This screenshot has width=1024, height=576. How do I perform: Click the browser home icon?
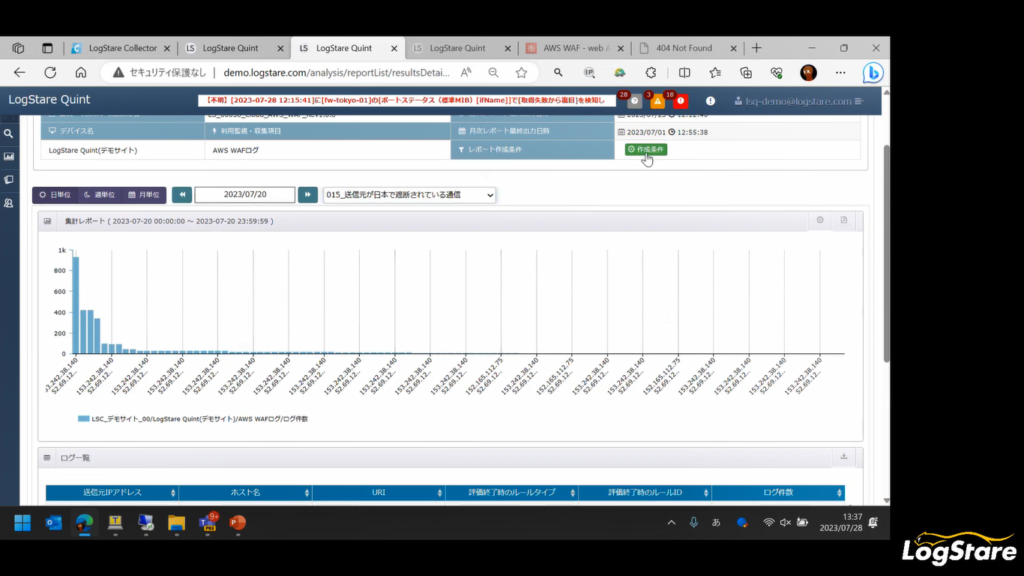(x=80, y=72)
